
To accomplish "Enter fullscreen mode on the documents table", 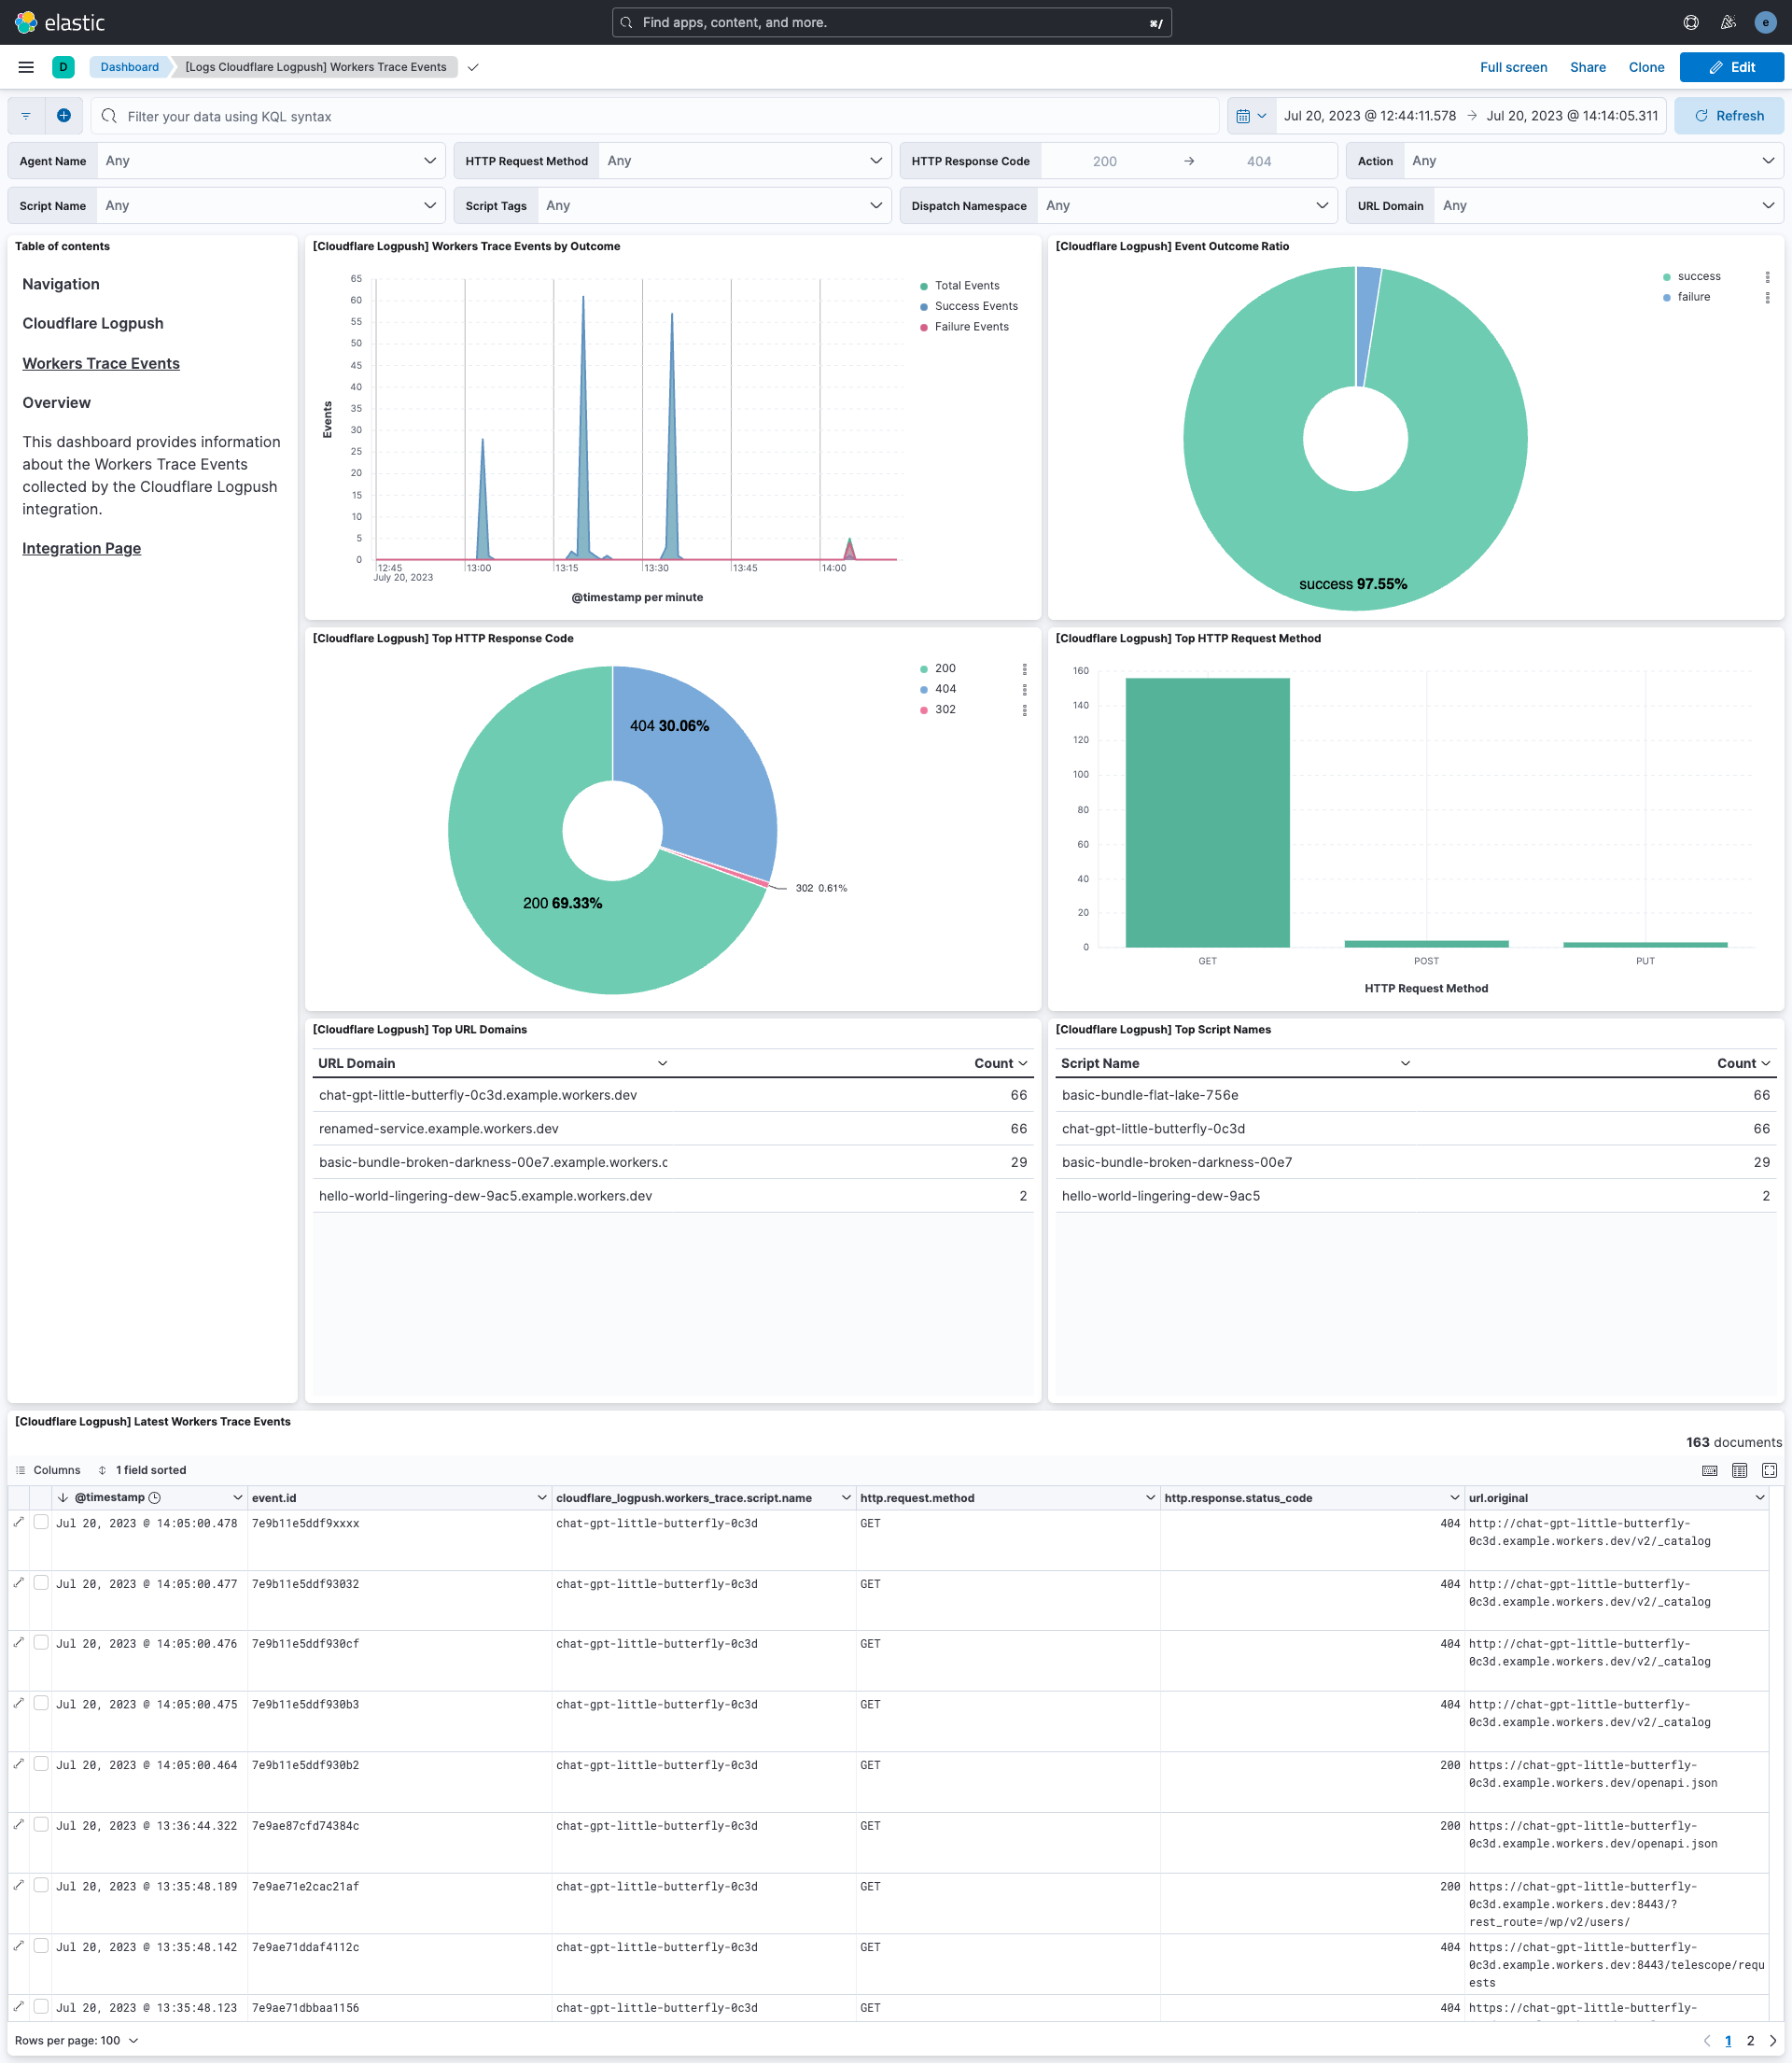I will point(1769,1470).
